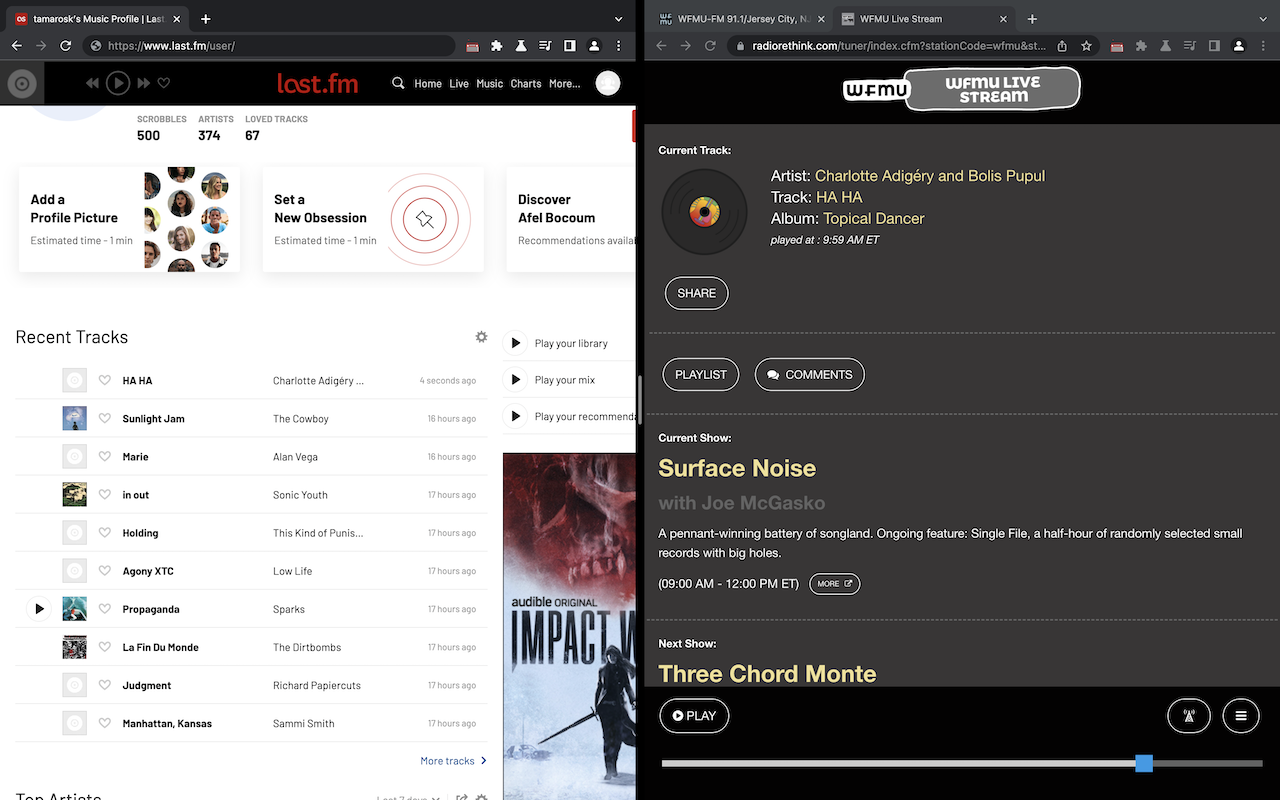Open Top Artists time range dropdown
The width and height of the screenshot is (1280, 800).
408,797
